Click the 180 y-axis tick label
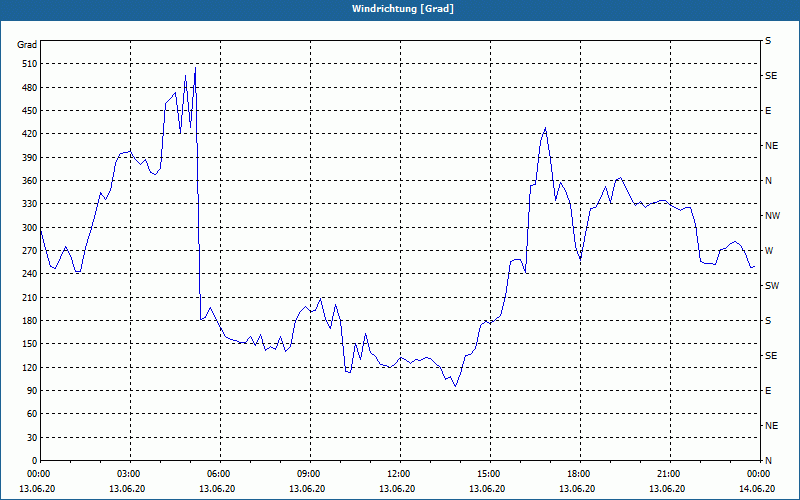Screen dimensions: 800x500 (30, 320)
